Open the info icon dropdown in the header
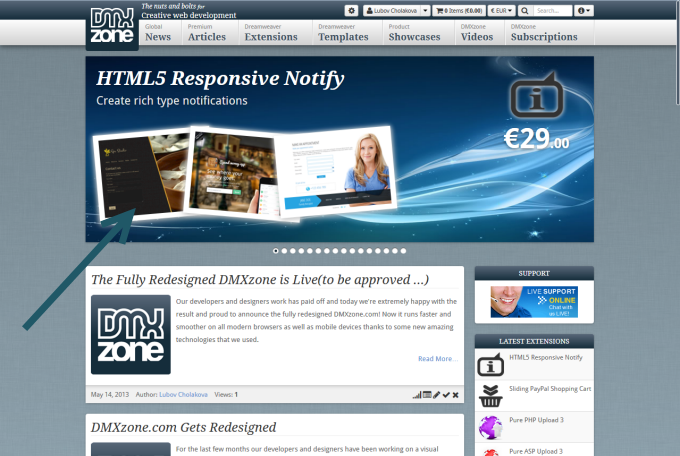Screen dimensions: 680x456 click(x=584, y=10)
